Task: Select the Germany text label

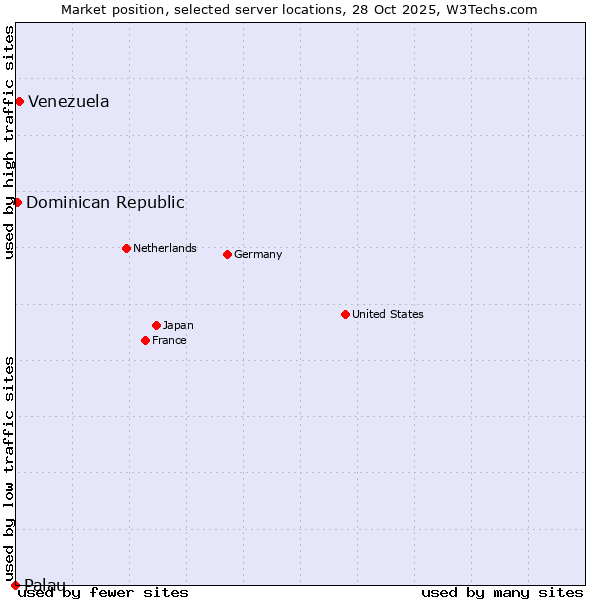Action: click(258, 254)
